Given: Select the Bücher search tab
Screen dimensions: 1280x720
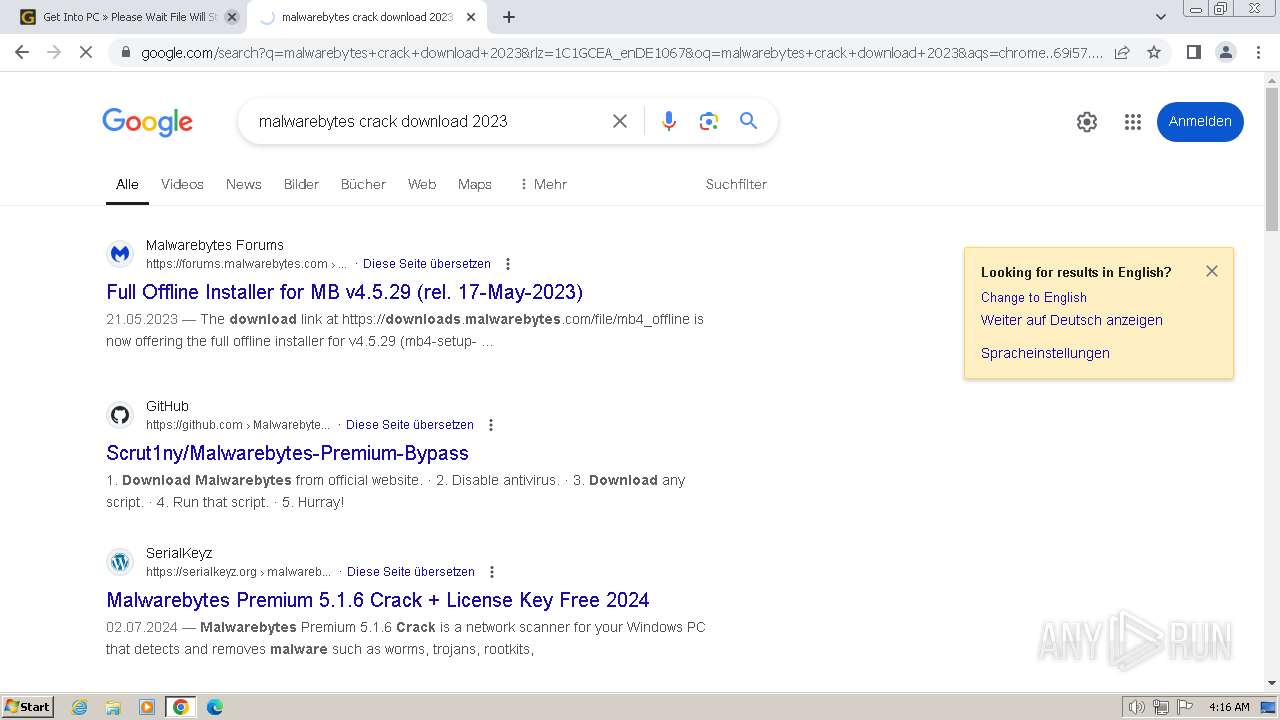Looking at the screenshot, I should pyautogui.click(x=363, y=184).
